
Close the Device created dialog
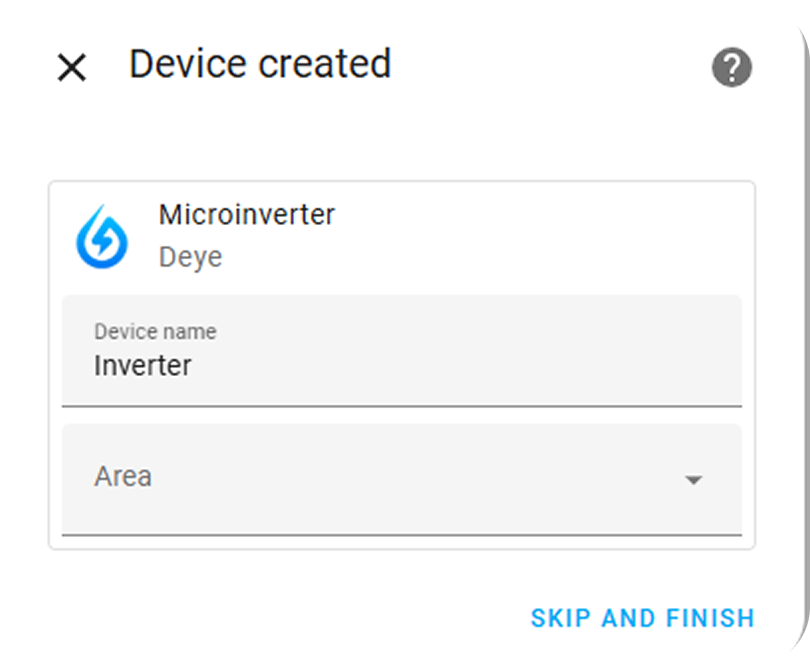(x=71, y=68)
